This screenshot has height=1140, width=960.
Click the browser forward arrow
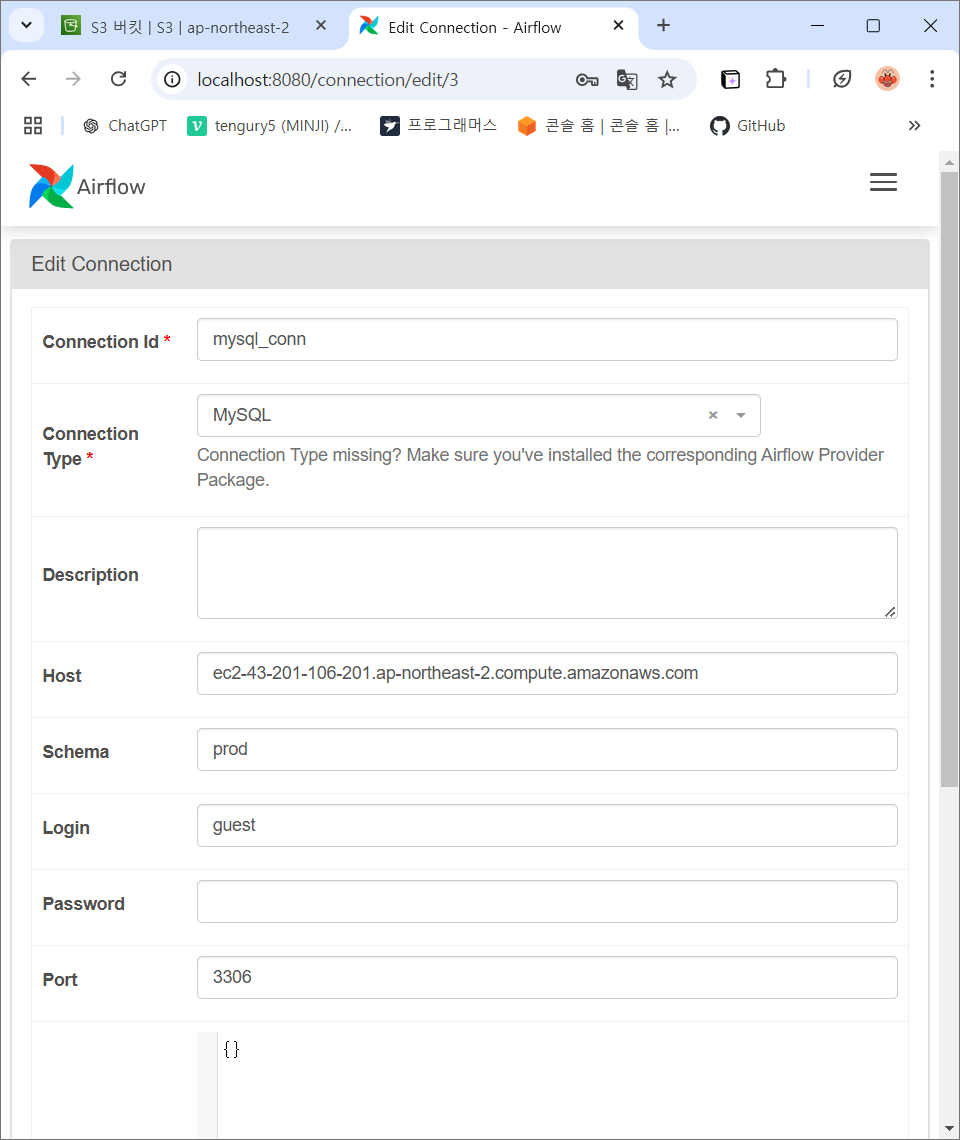point(73,79)
